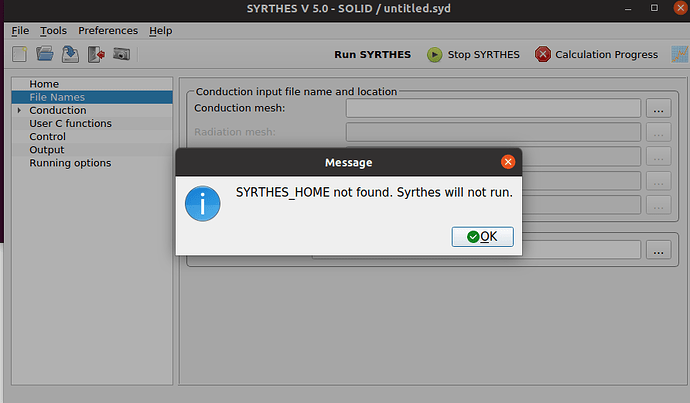Click the Stop SYRTHES label
The width and height of the screenshot is (690, 403).
tap(484, 55)
